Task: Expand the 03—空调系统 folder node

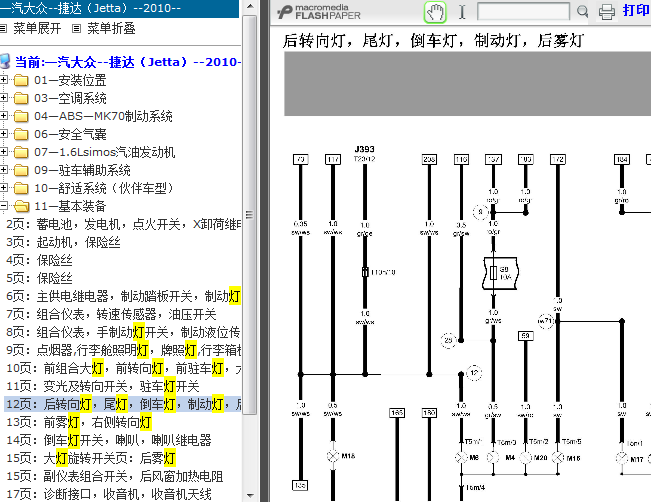Action: pyautogui.click(x=3, y=98)
